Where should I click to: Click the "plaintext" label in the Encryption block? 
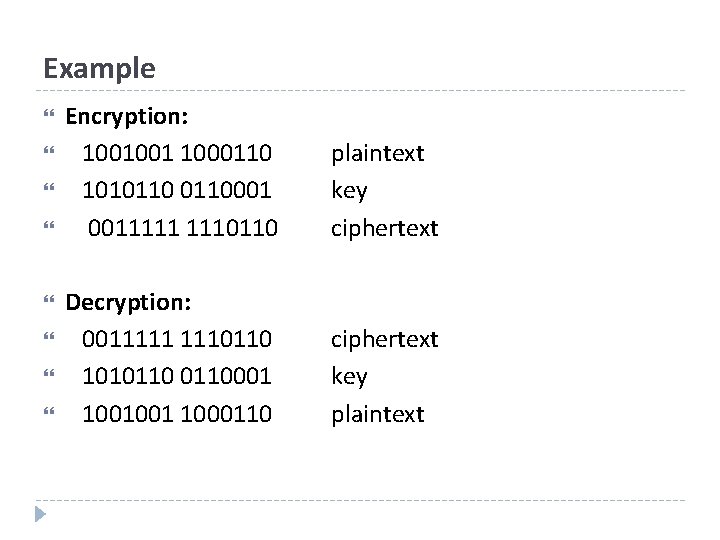tap(378, 154)
